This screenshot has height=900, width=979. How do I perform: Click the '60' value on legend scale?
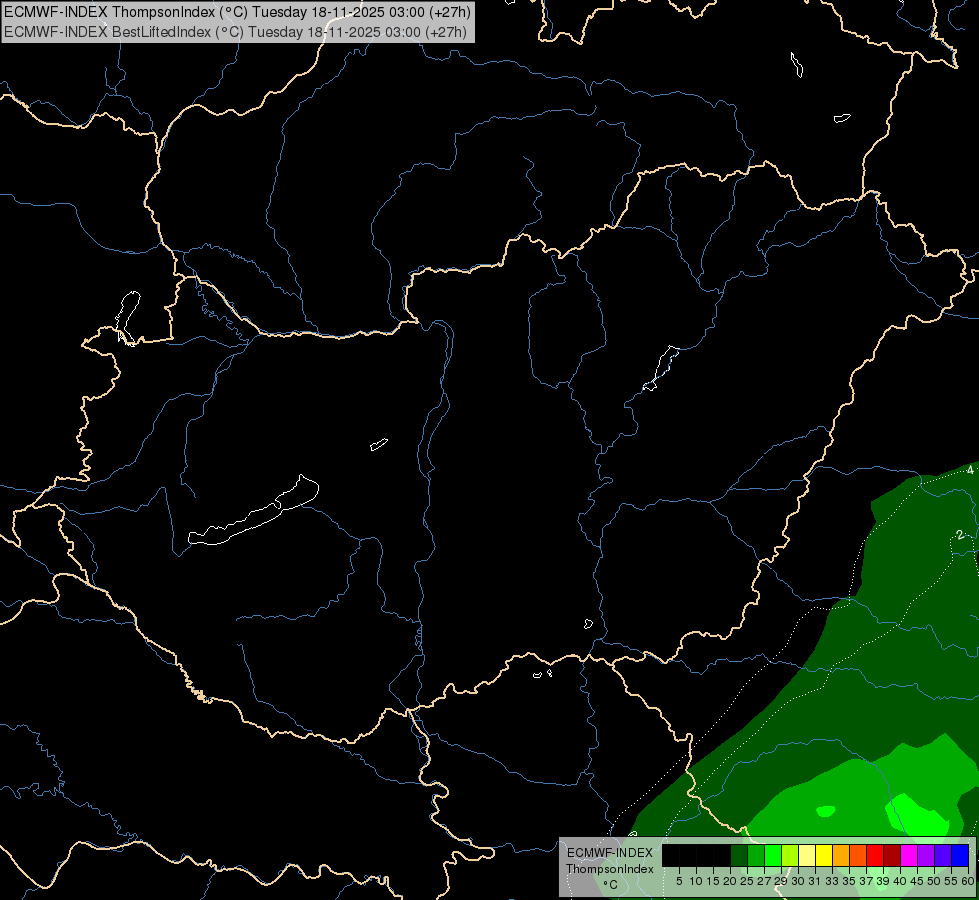pos(968,881)
